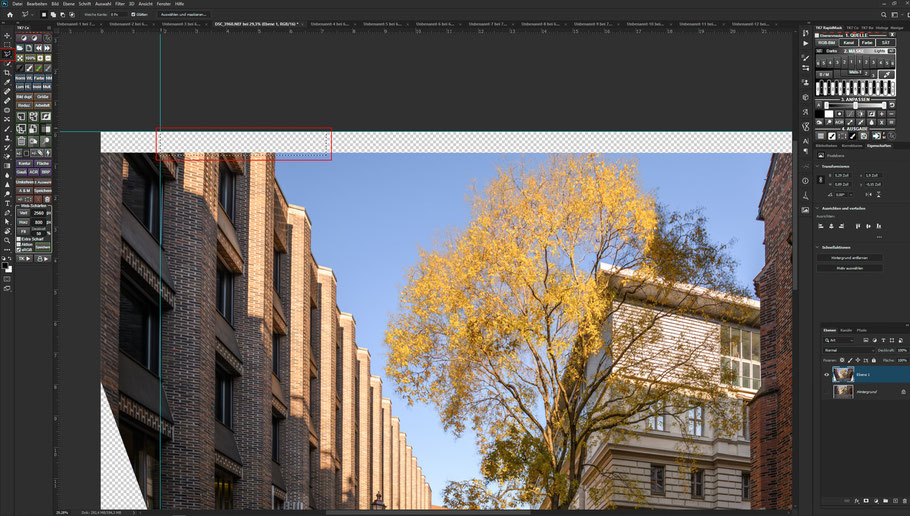Toggle the Aktion checkbox
The image size is (910, 516).
[x=19, y=244]
